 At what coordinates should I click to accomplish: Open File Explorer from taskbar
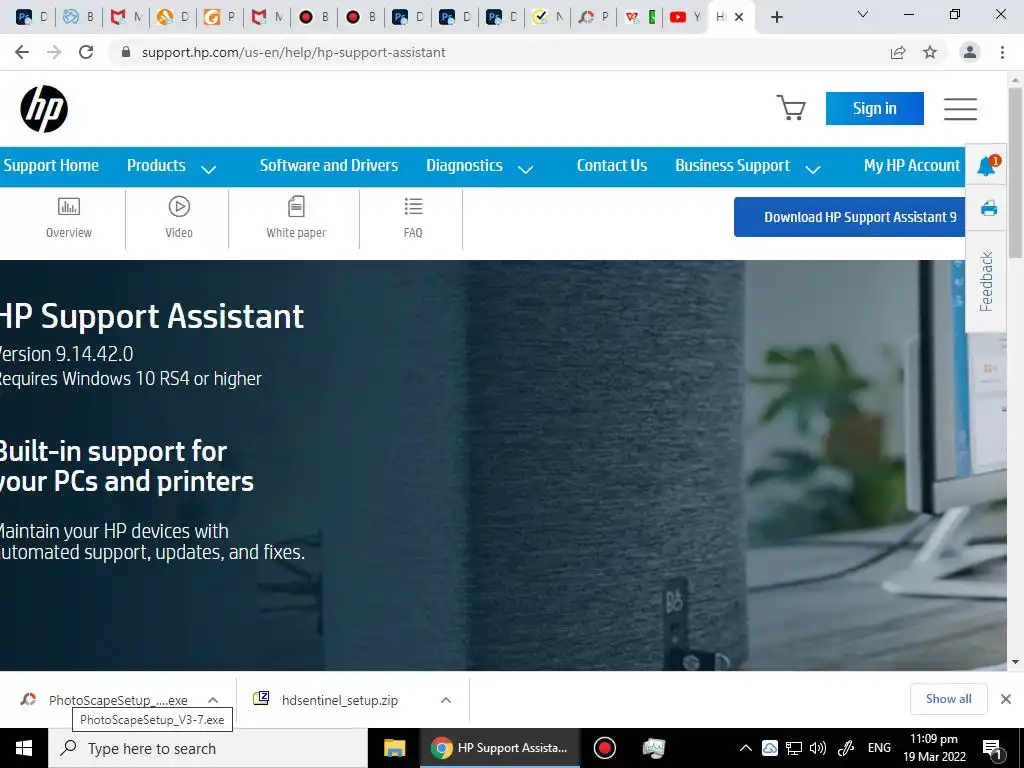click(x=394, y=748)
